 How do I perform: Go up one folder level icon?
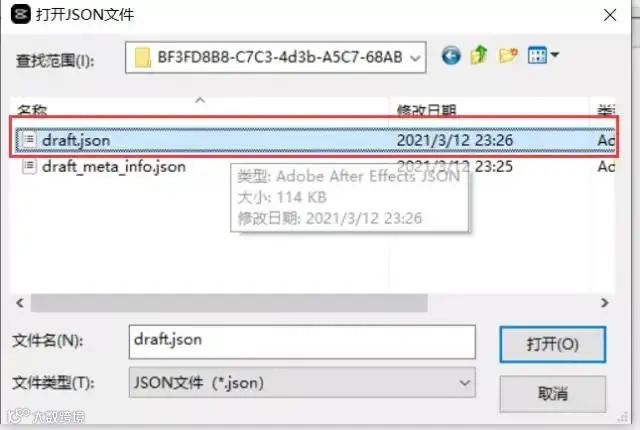pyautogui.click(x=479, y=55)
